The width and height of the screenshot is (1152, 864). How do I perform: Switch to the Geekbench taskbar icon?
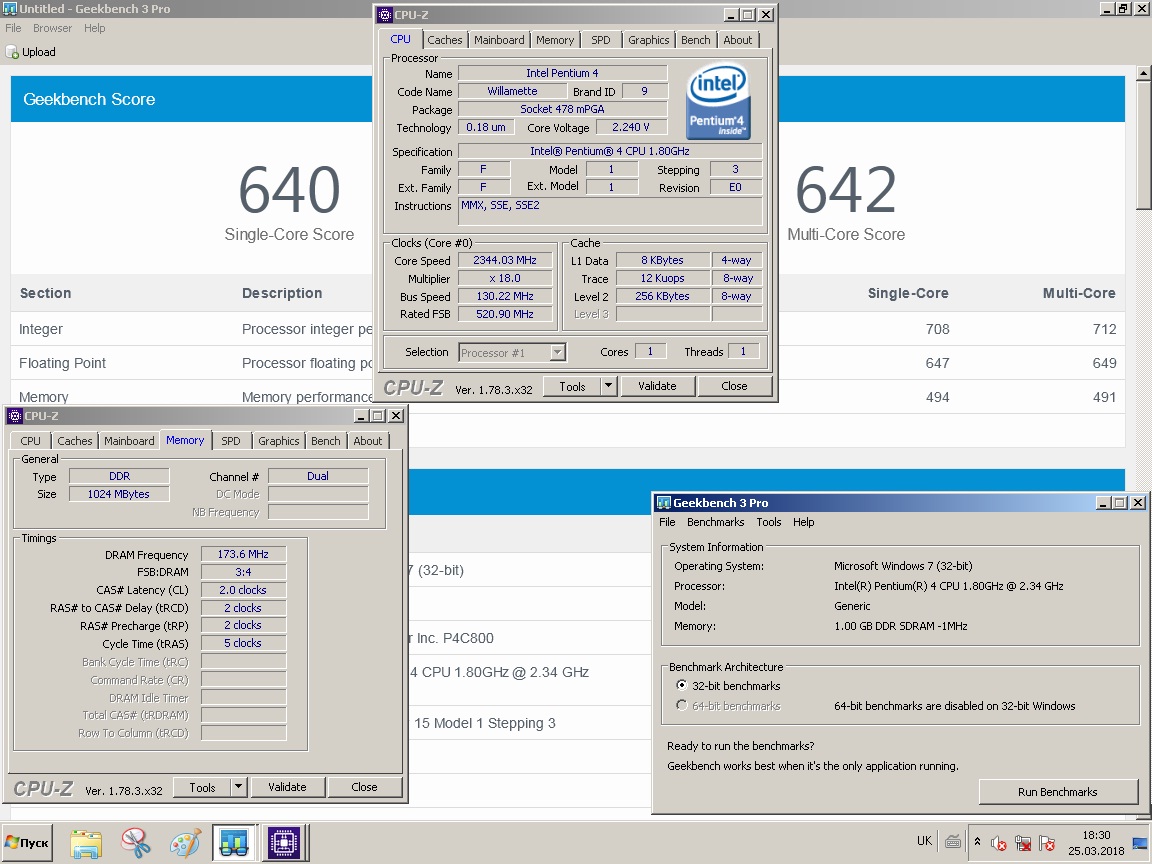click(234, 843)
